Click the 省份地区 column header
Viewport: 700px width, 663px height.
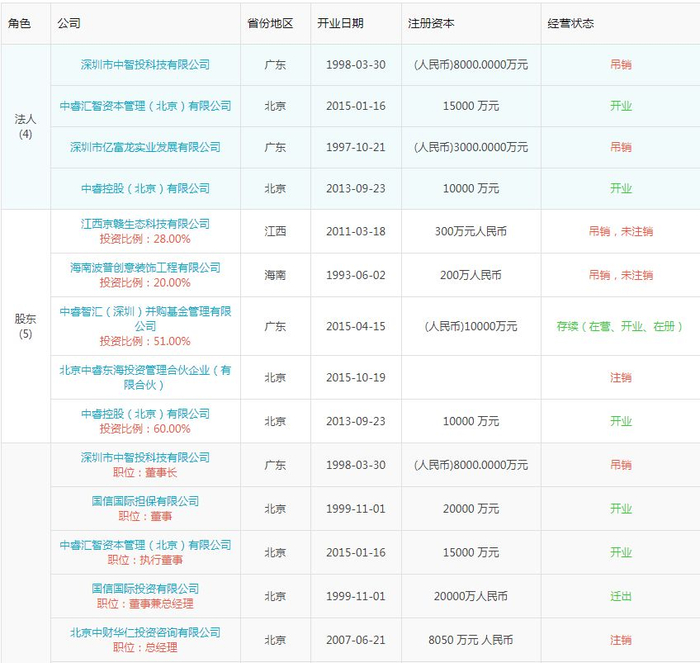pos(270,23)
